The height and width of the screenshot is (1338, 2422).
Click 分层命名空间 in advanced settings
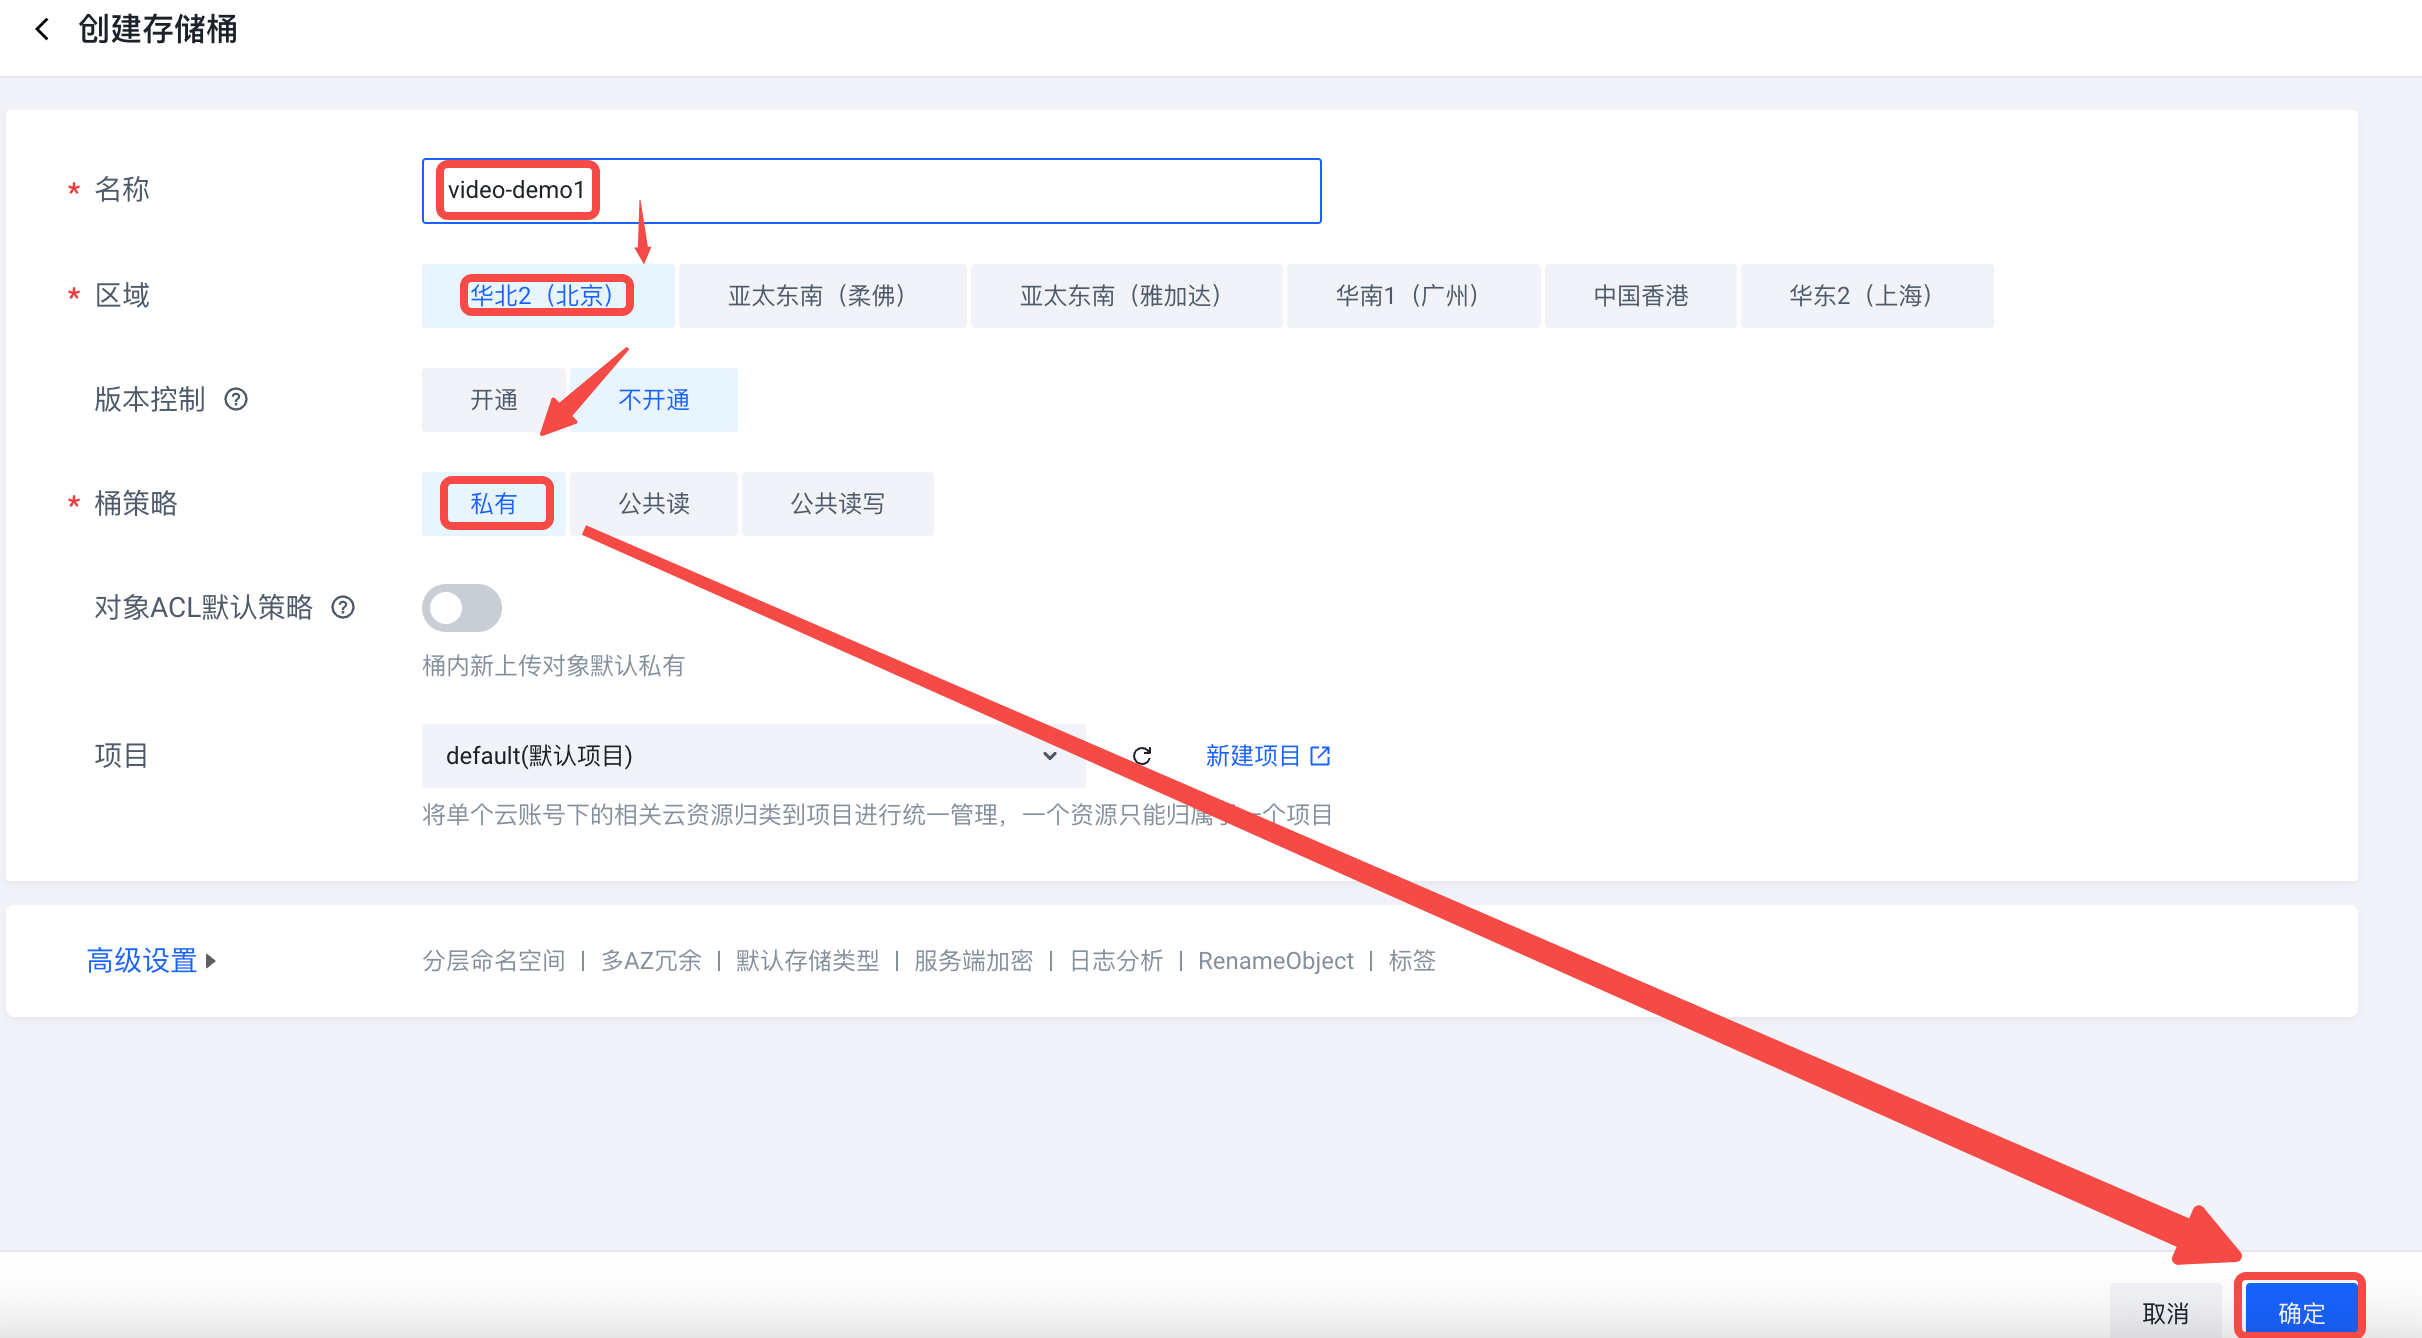tap(494, 961)
